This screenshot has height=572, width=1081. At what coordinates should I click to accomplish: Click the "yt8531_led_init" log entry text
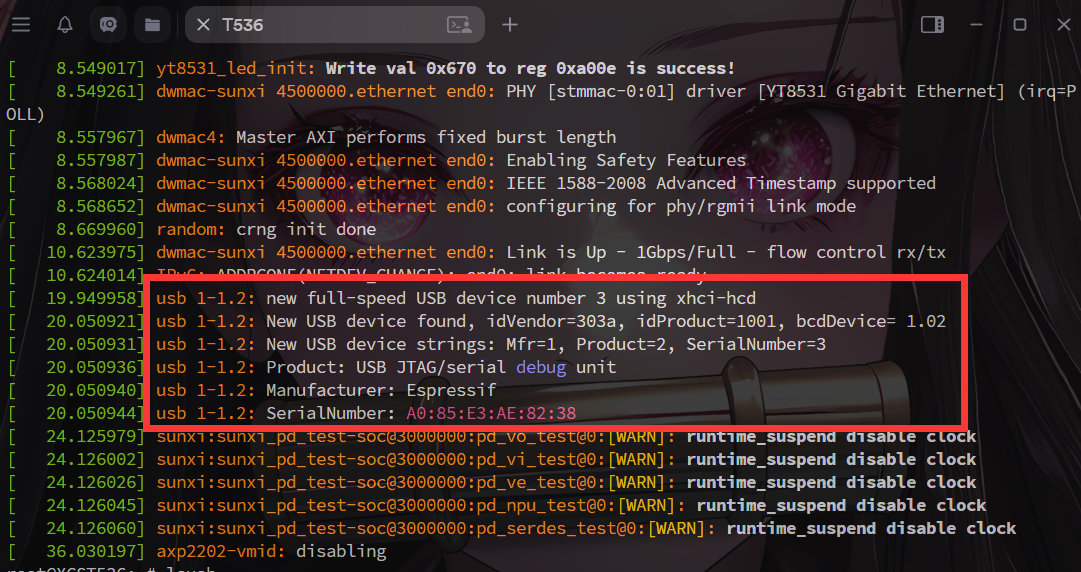236,68
